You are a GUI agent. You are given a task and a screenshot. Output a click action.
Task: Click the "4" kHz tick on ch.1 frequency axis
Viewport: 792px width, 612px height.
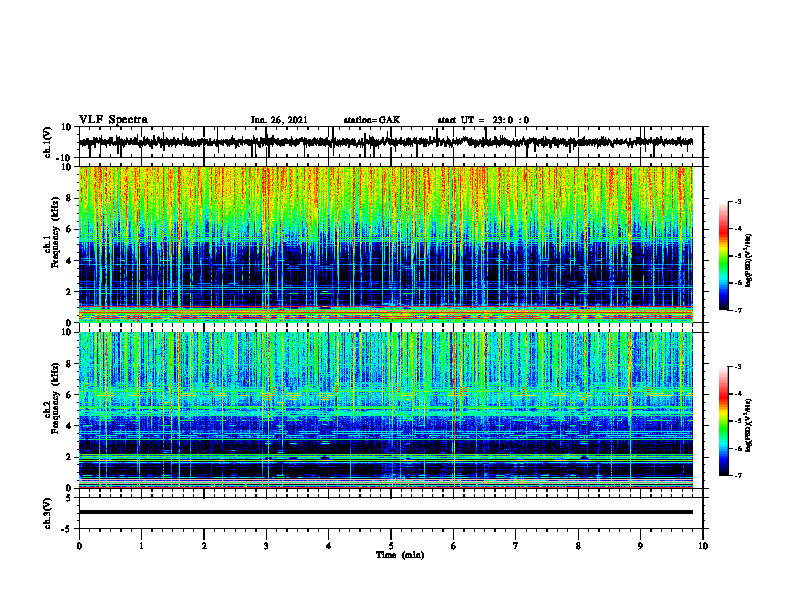click(x=70, y=261)
